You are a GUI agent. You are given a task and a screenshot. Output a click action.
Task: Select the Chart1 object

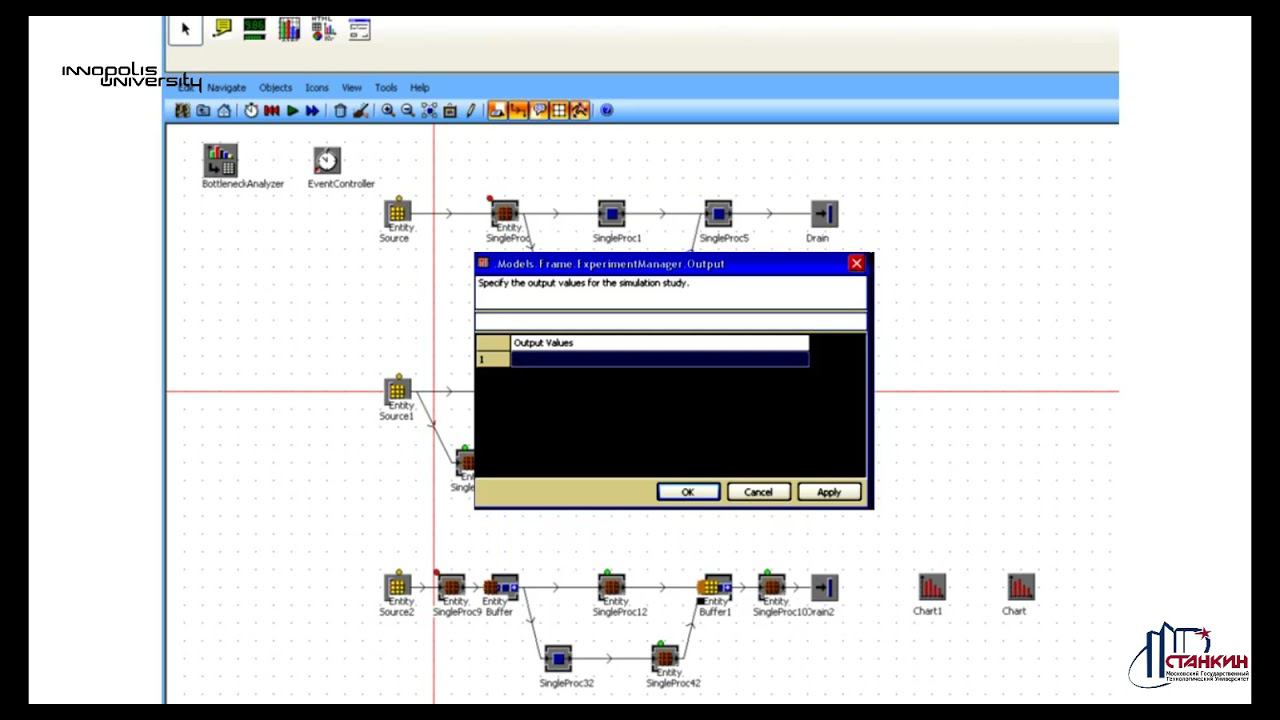click(932, 587)
